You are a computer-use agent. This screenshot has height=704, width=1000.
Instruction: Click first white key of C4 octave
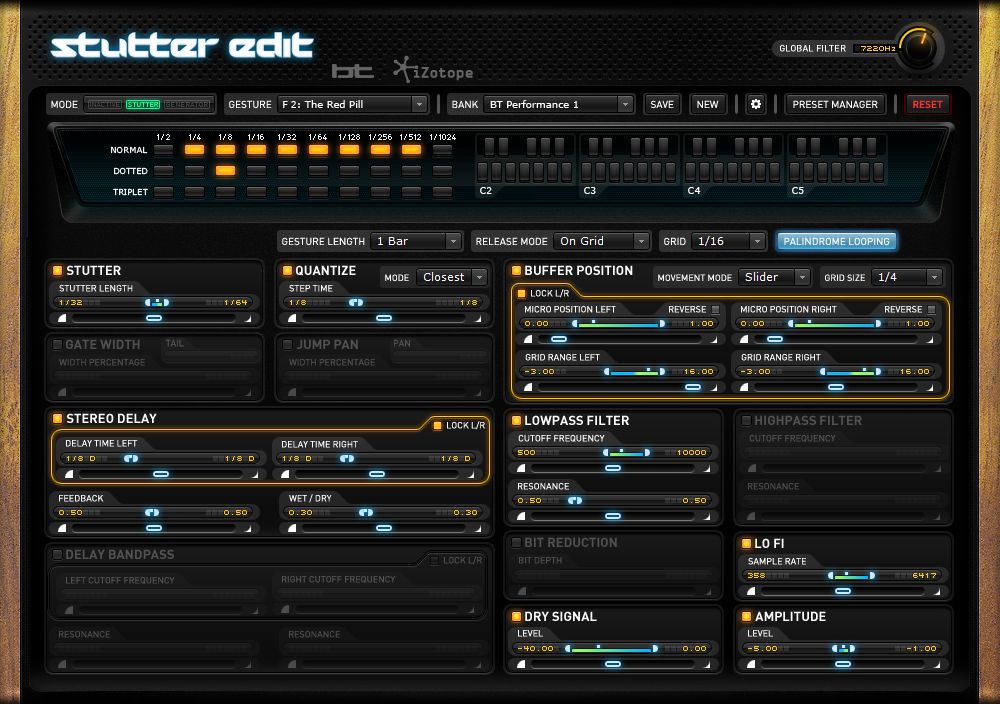click(x=691, y=171)
